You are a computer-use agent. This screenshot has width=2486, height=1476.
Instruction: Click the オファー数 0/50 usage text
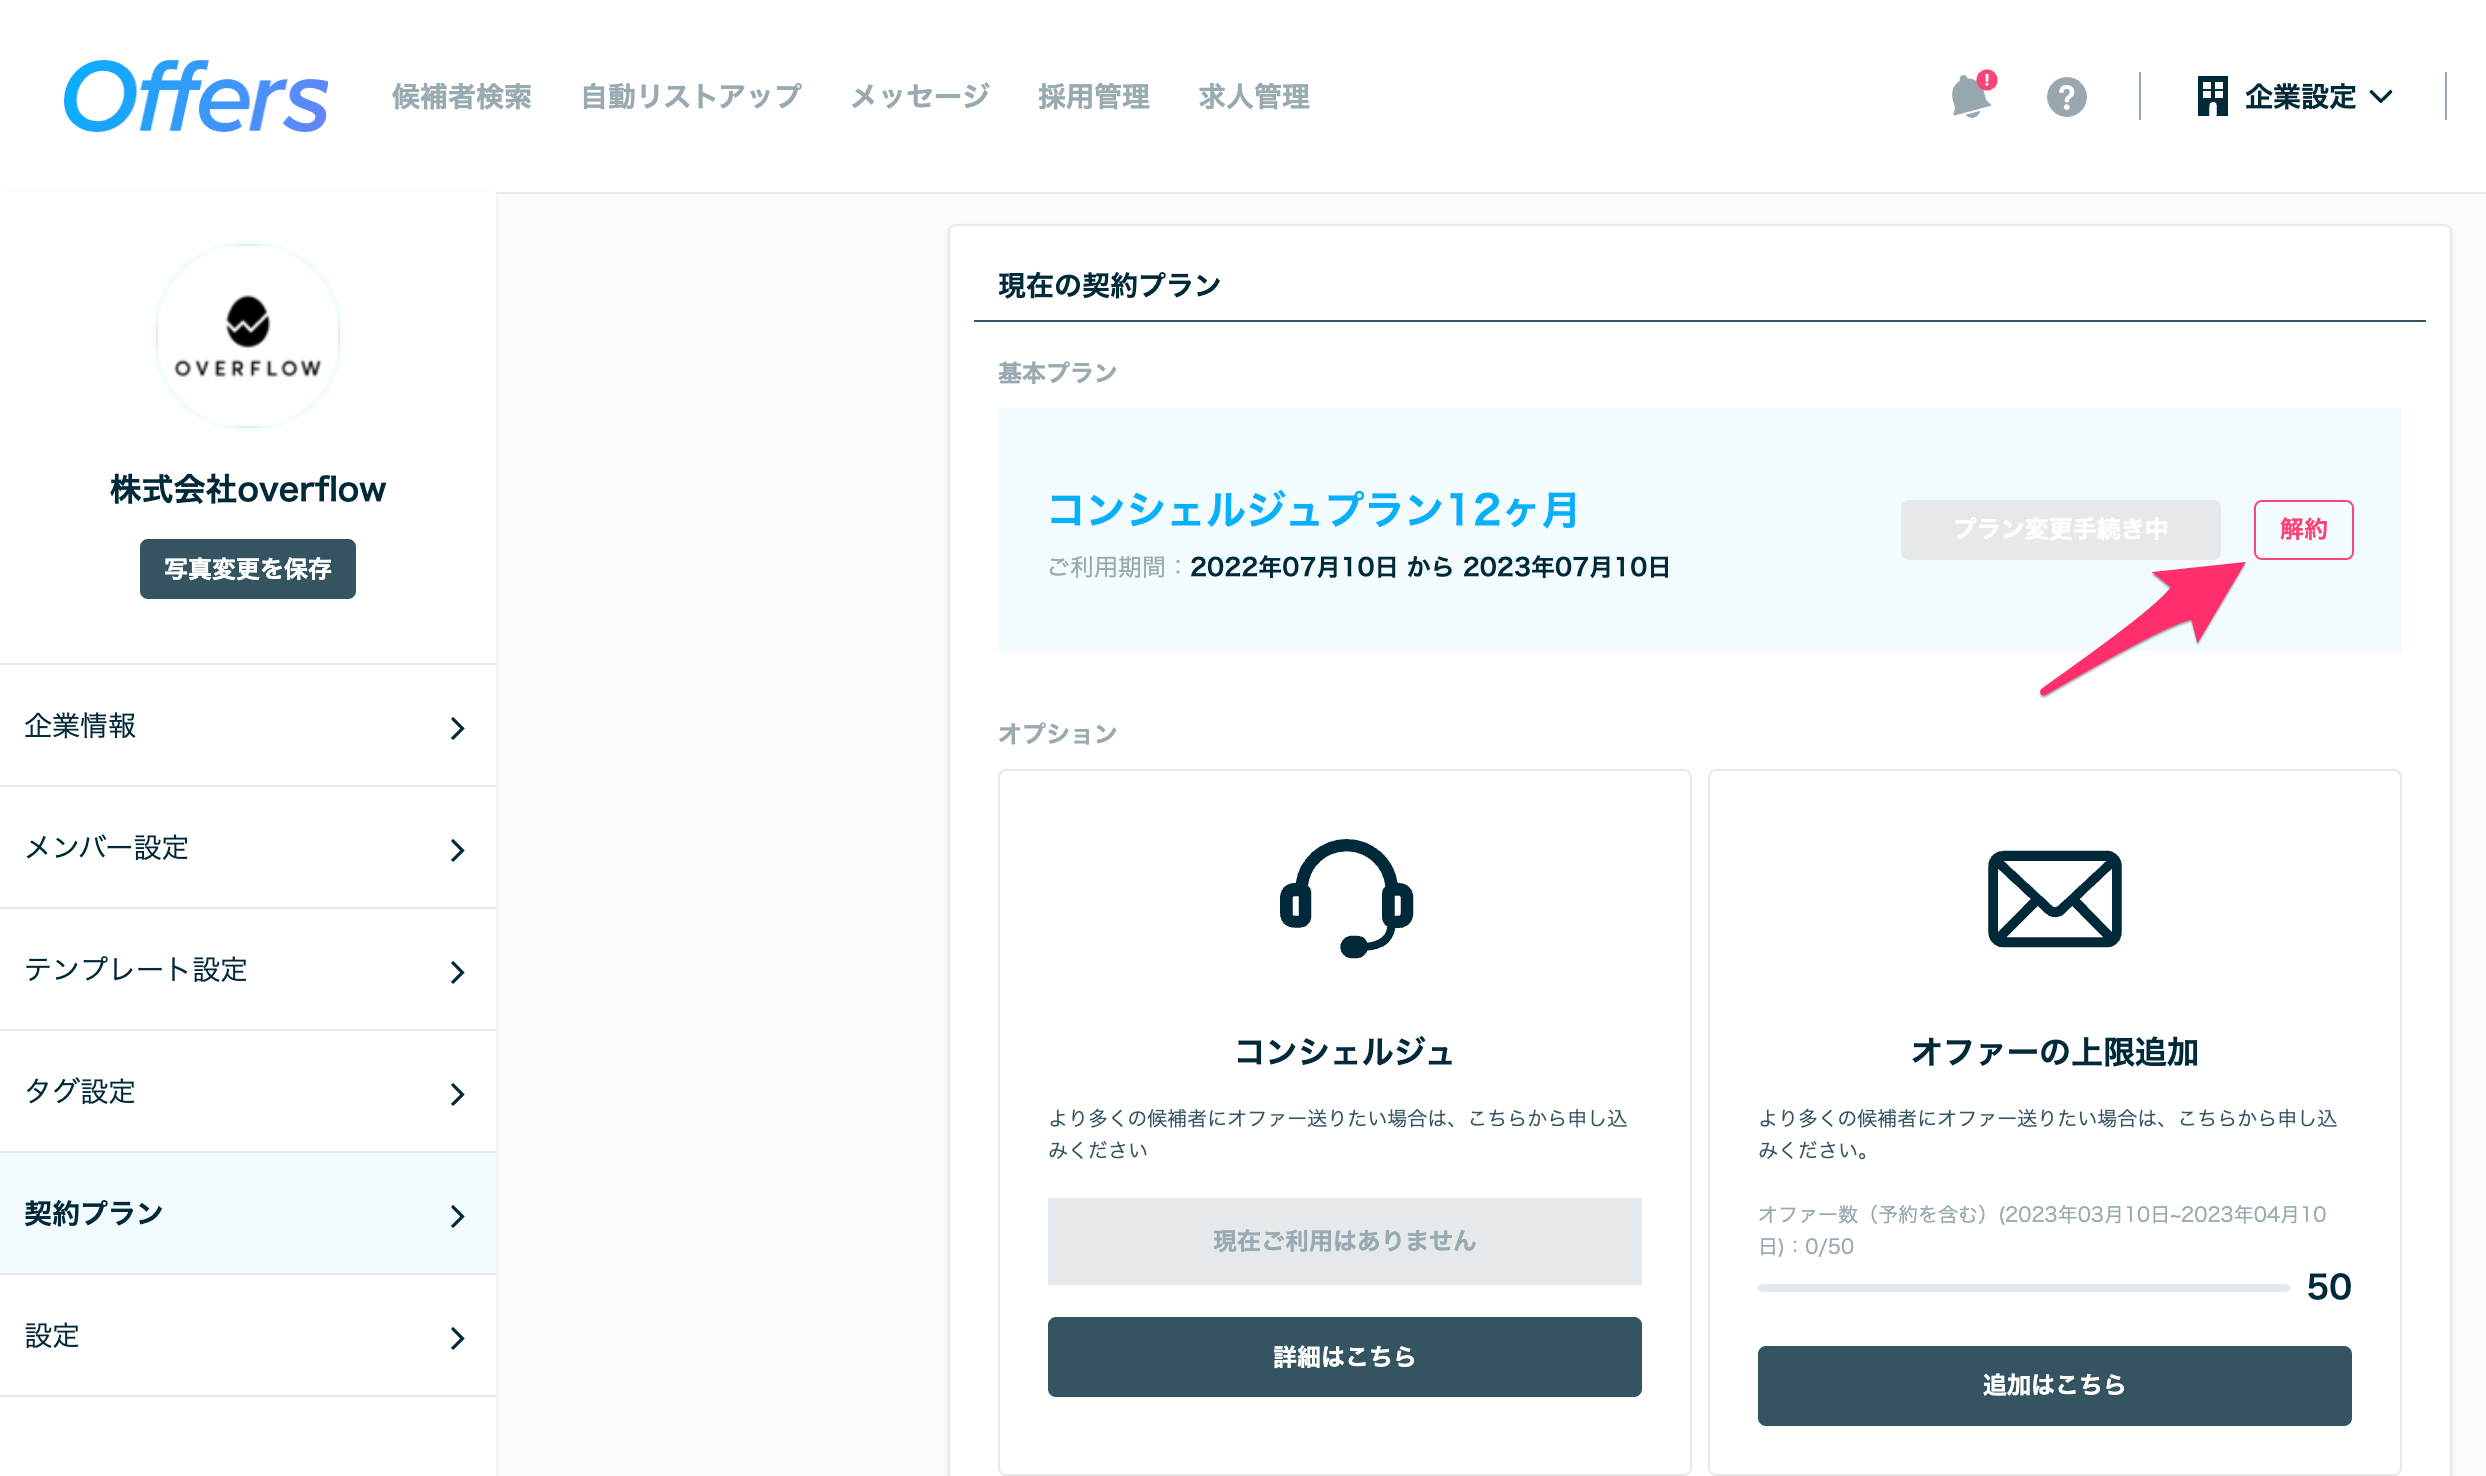click(2042, 1230)
